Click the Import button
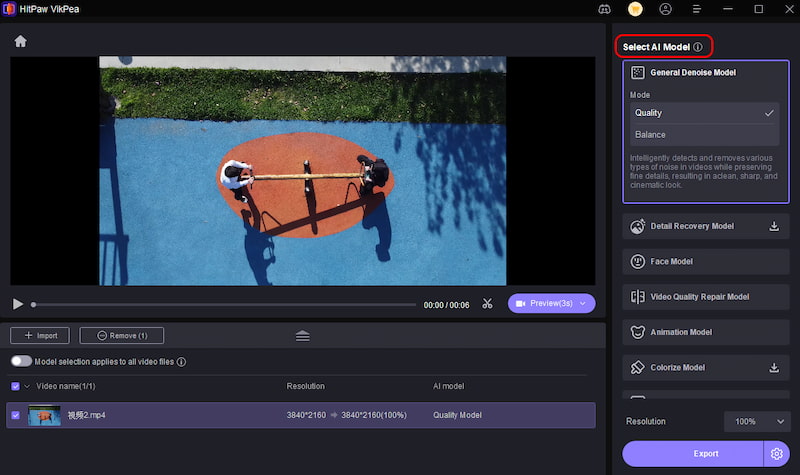 pos(40,336)
